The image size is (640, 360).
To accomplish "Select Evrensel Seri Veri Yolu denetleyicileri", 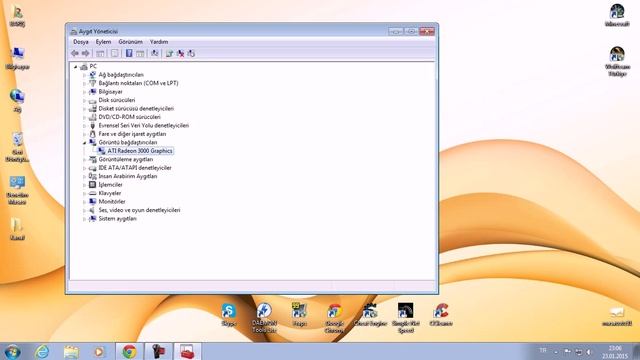I will [143, 126].
